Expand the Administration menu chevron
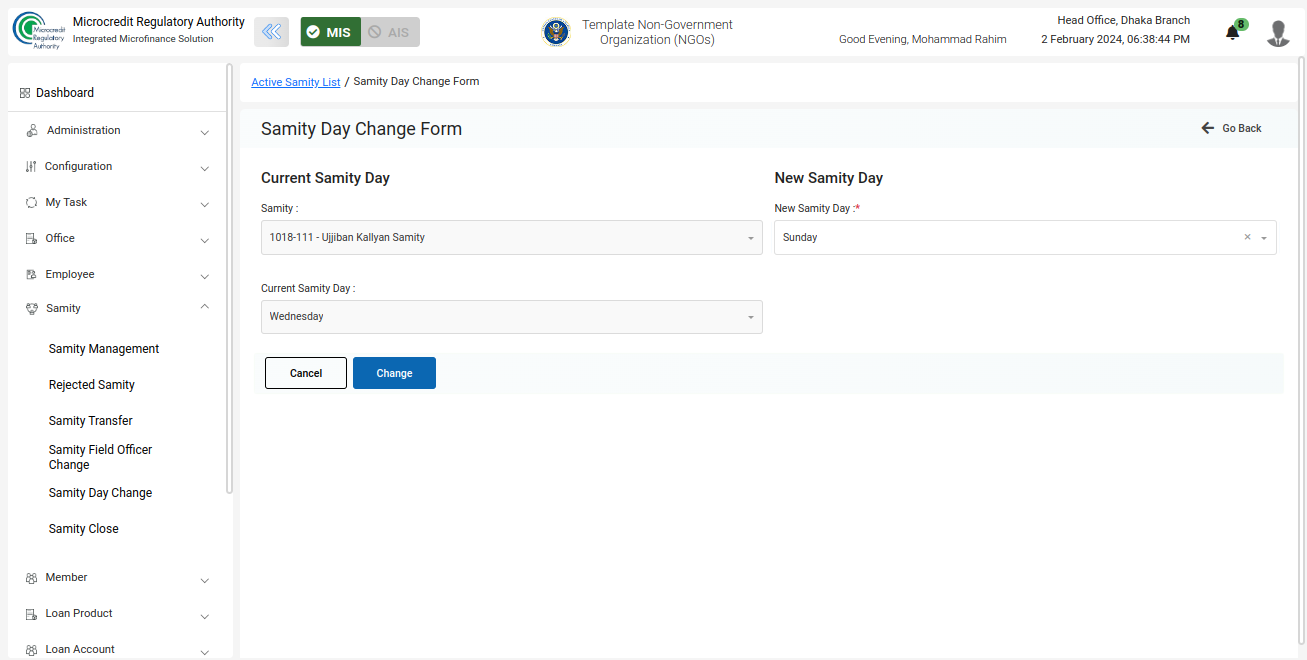Screen dimensions: 1307x660 [205, 132]
